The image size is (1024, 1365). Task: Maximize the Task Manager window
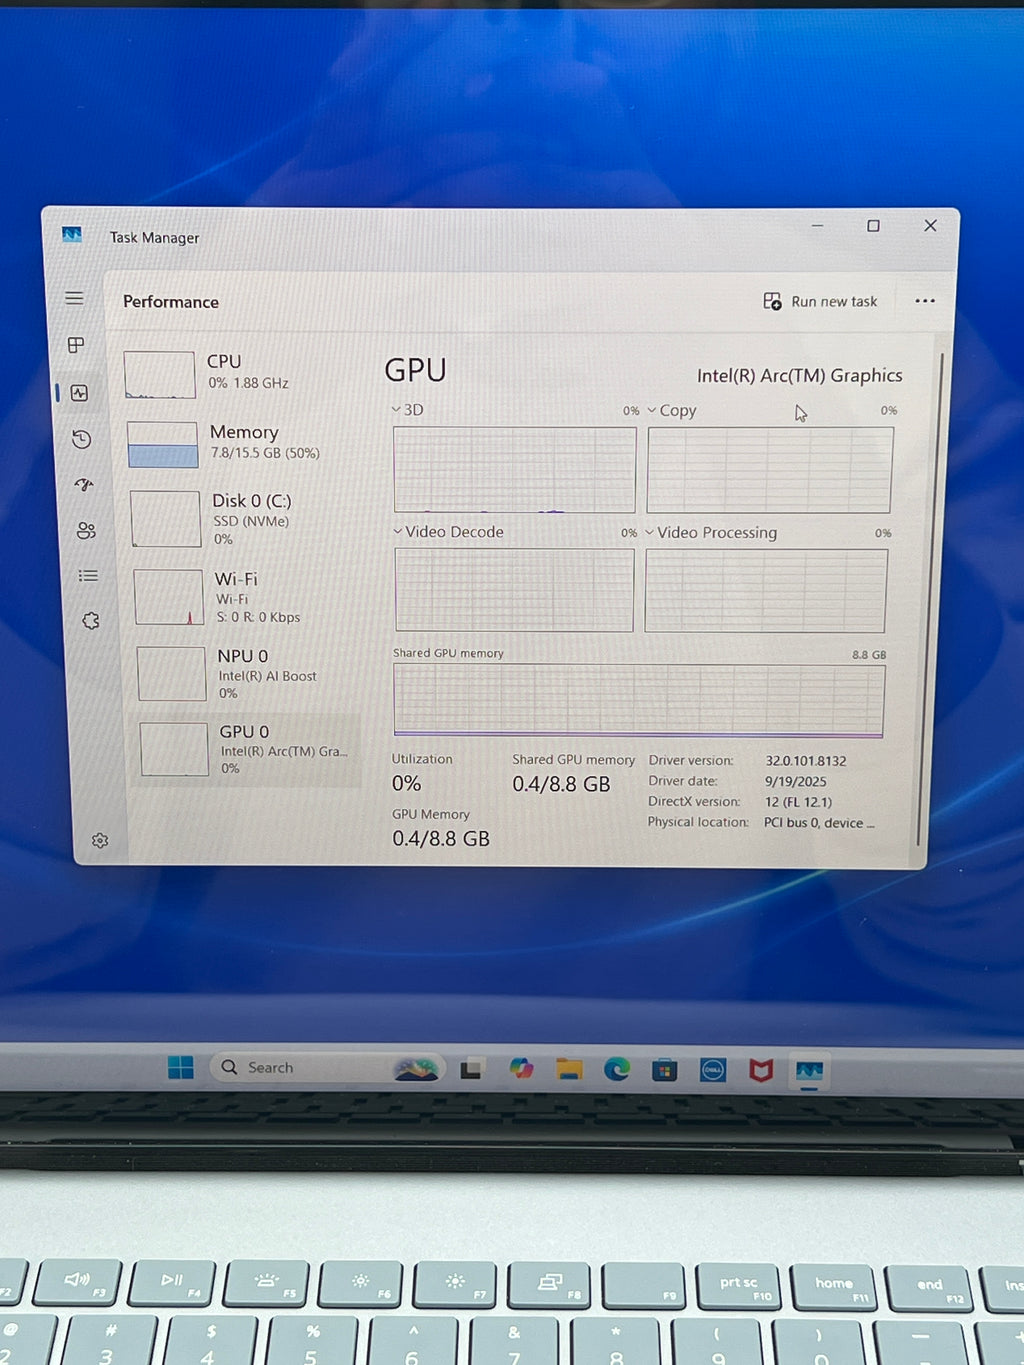tap(873, 226)
